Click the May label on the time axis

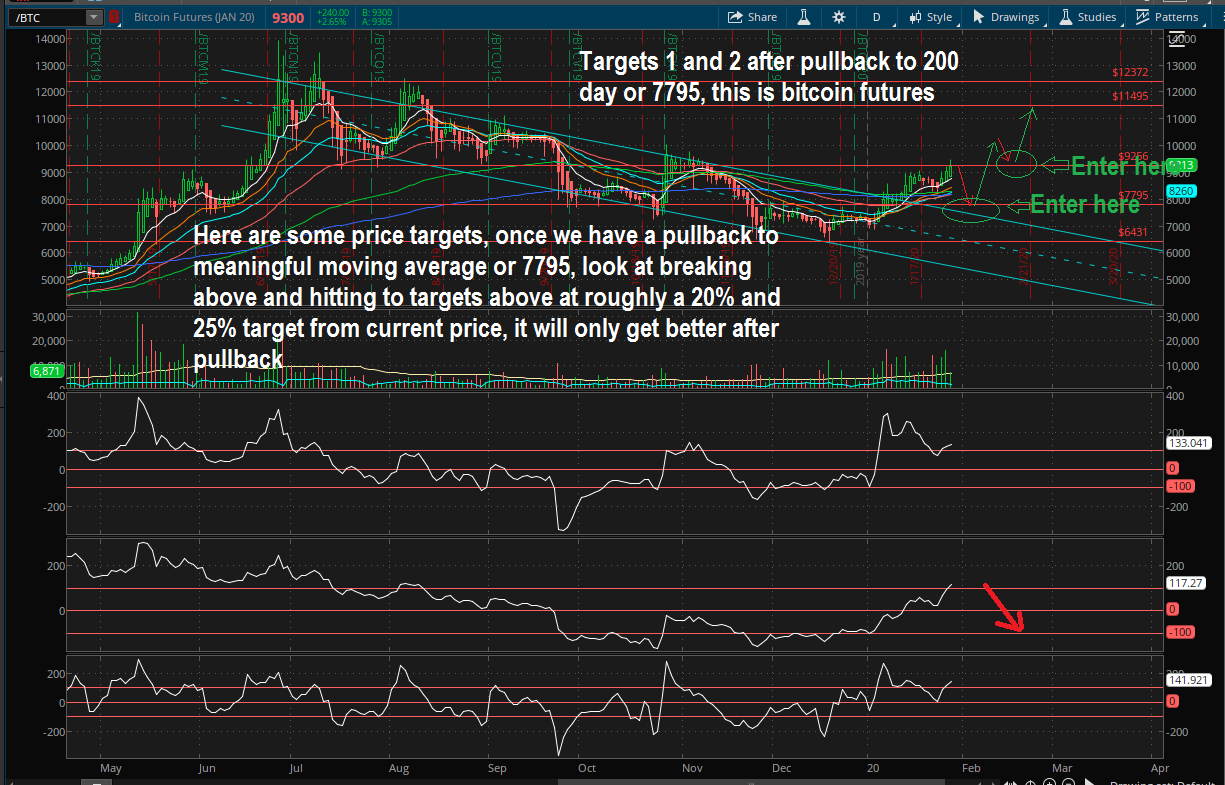coord(111,769)
